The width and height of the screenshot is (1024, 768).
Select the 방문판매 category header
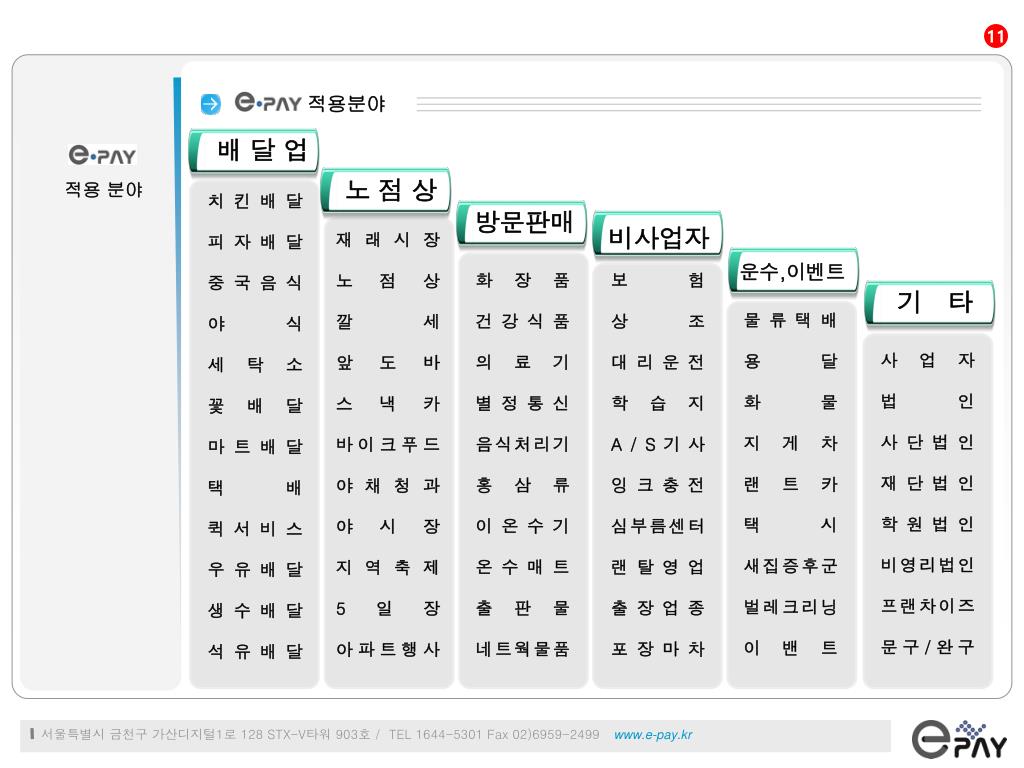pyautogui.click(x=522, y=223)
